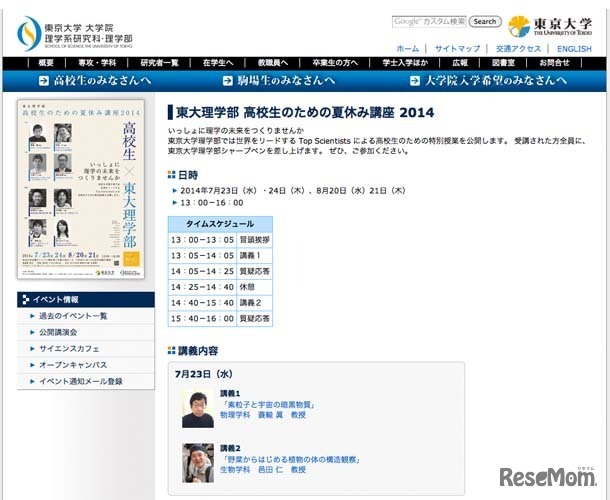Open 公開講演会 in the sidebar
This screenshot has height=500, width=610.
click(58, 332)
